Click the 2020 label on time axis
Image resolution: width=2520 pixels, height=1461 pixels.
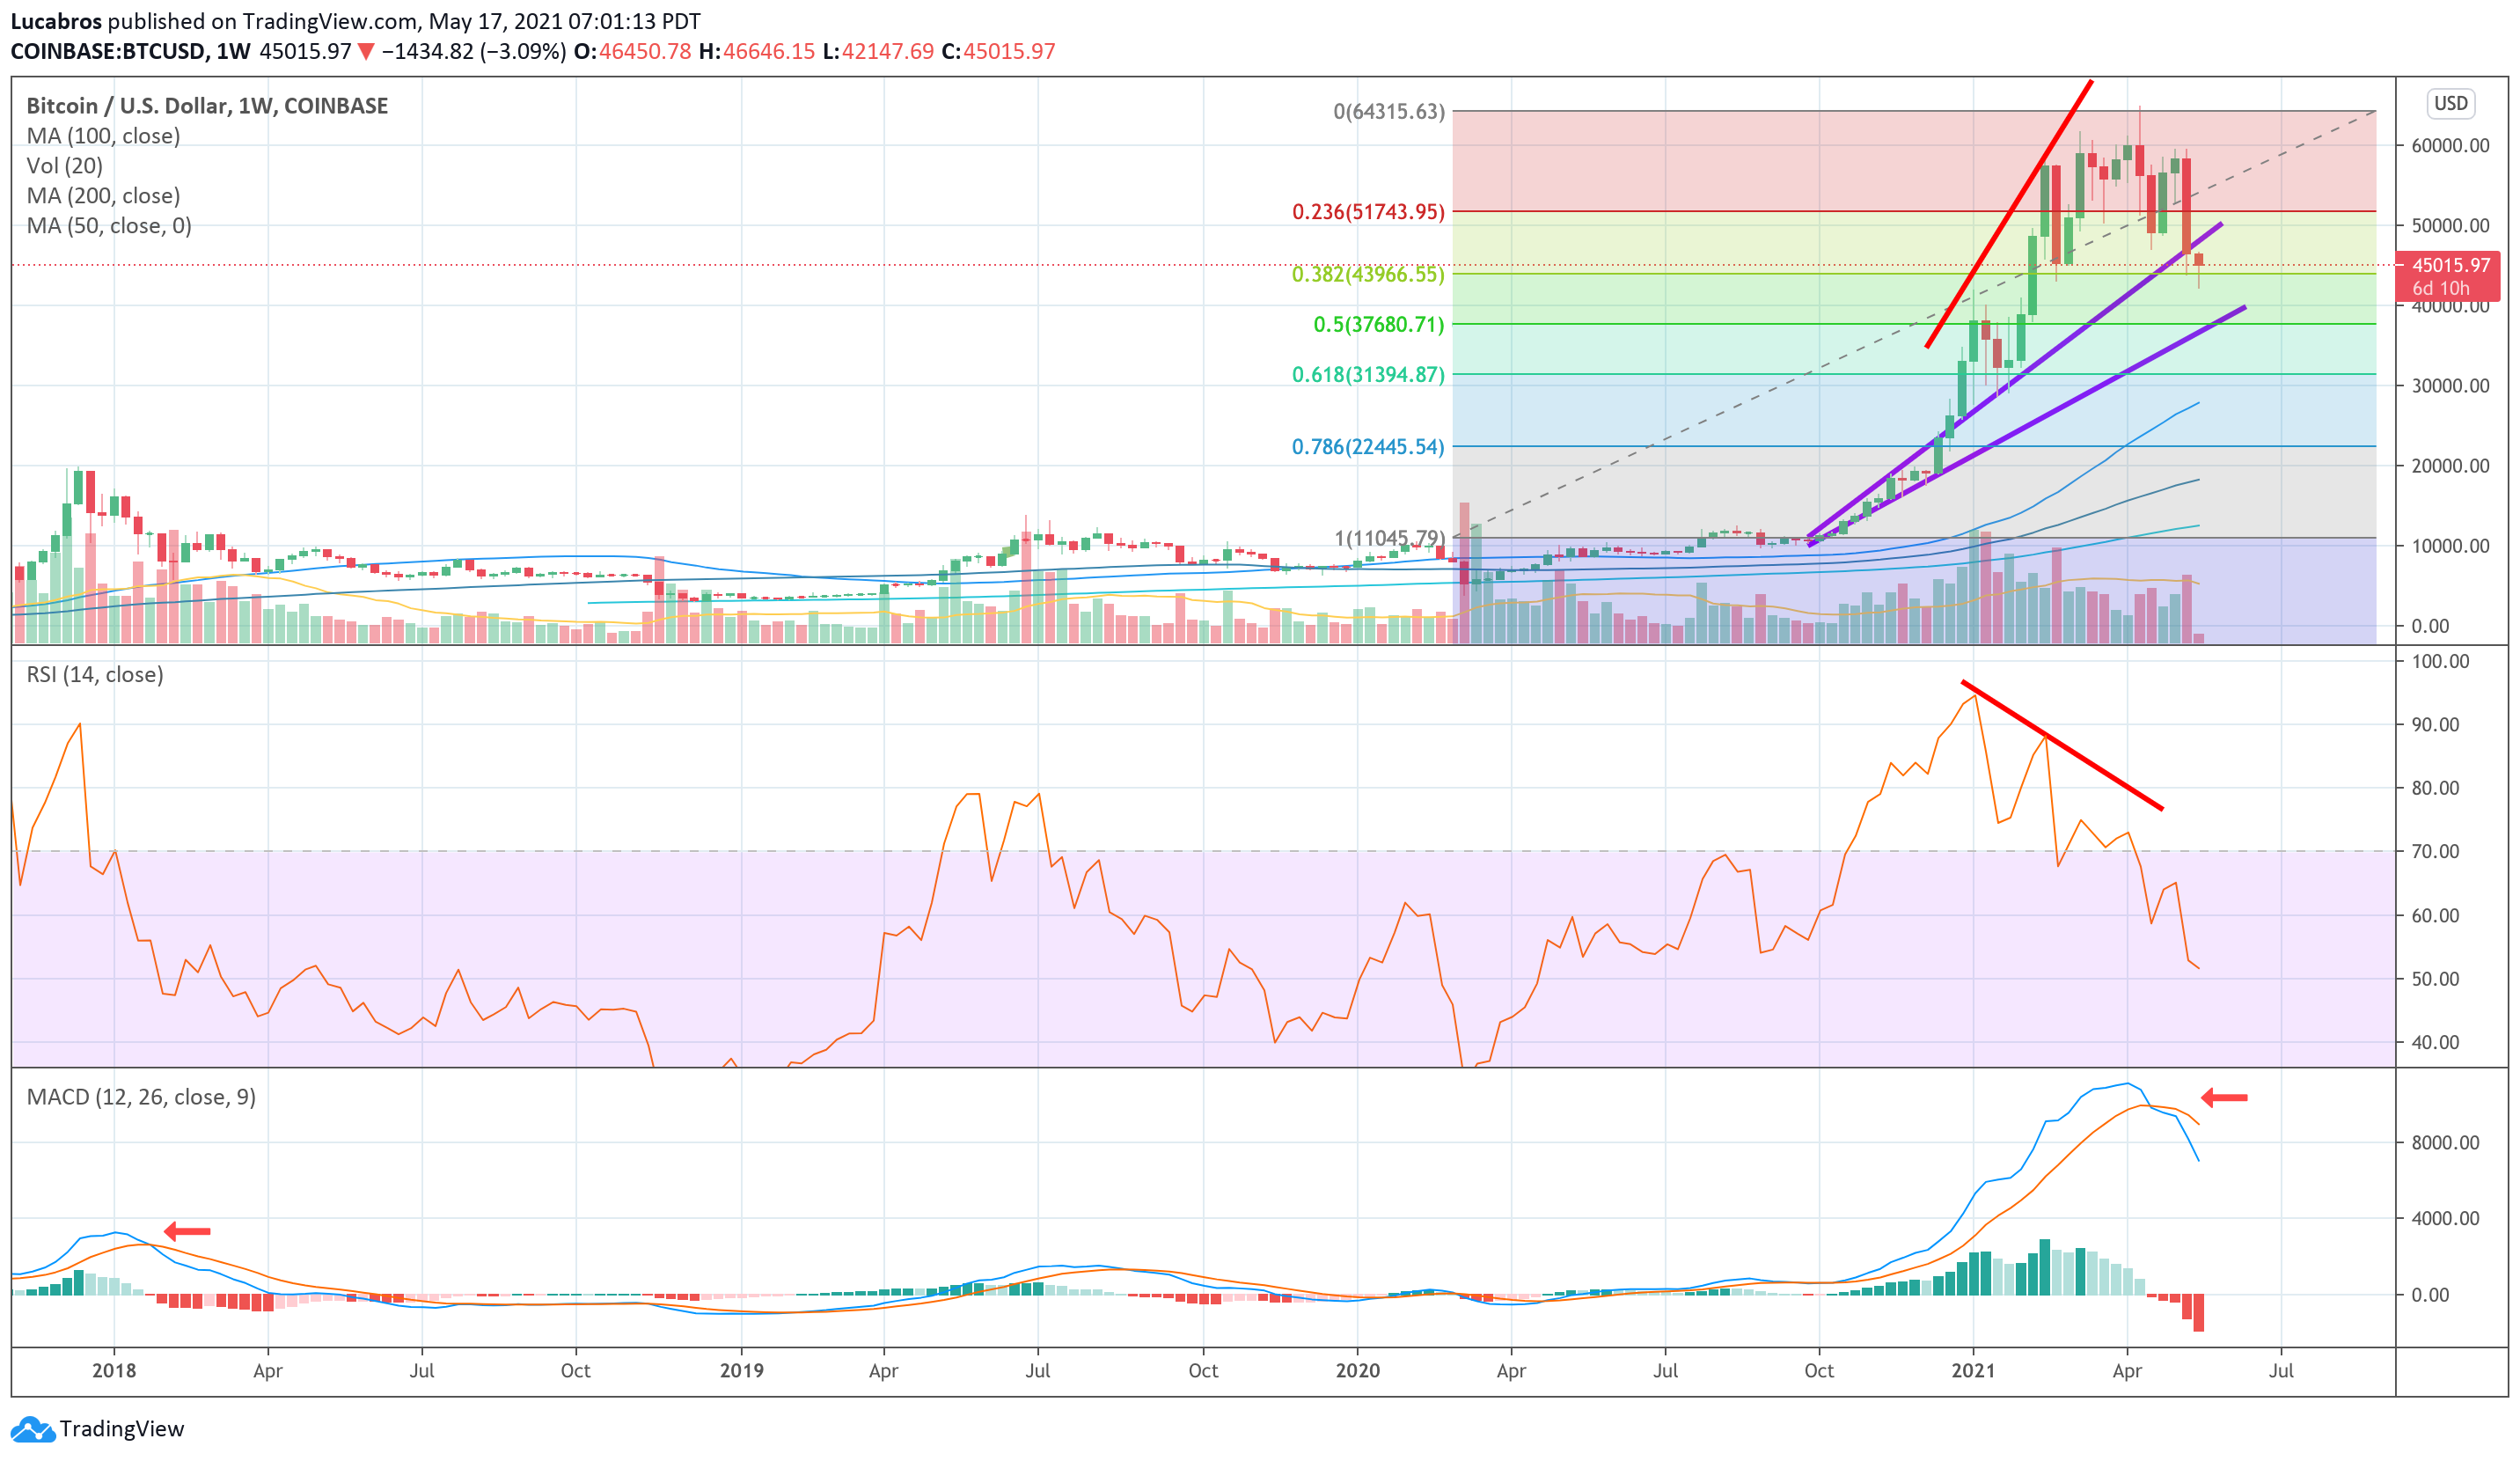(x=1357, y=1370)
